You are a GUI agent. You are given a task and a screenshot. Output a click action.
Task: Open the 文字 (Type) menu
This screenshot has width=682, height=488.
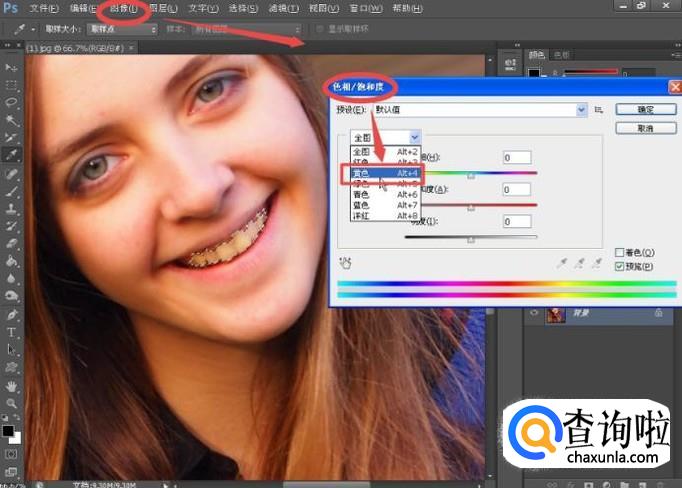tap(203, 8)
